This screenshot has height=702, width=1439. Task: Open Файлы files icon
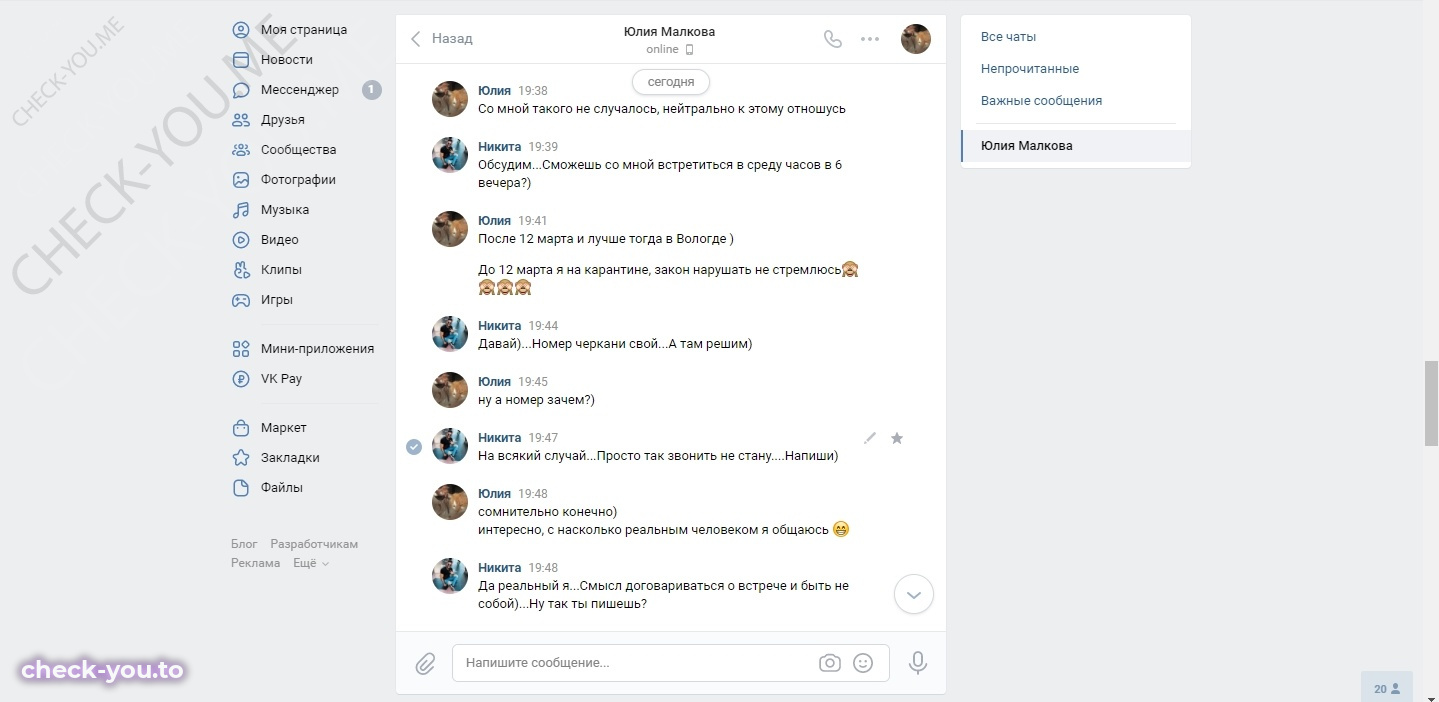coord(241,488)
